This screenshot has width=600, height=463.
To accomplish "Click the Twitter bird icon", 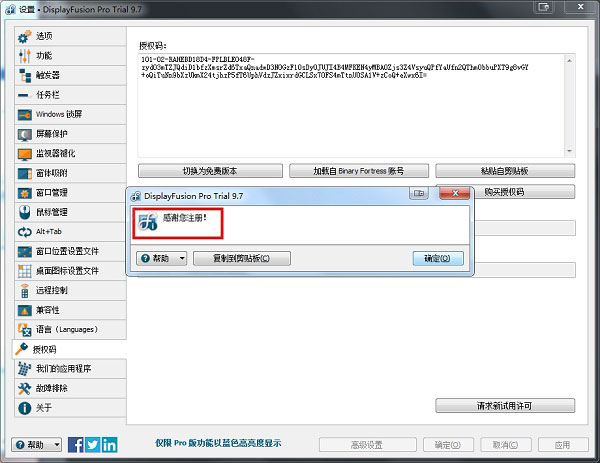I will [x=92, y=444].
